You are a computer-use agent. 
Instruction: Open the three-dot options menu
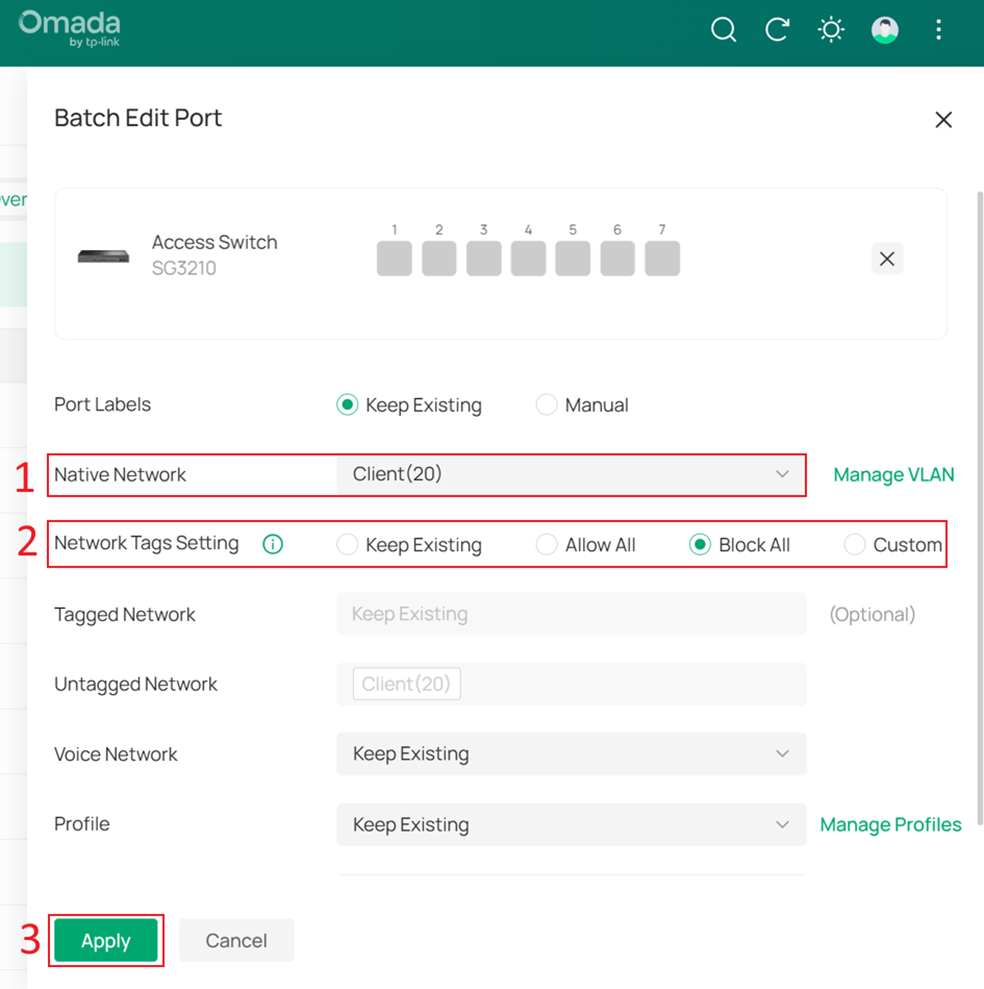coord(938,29)
